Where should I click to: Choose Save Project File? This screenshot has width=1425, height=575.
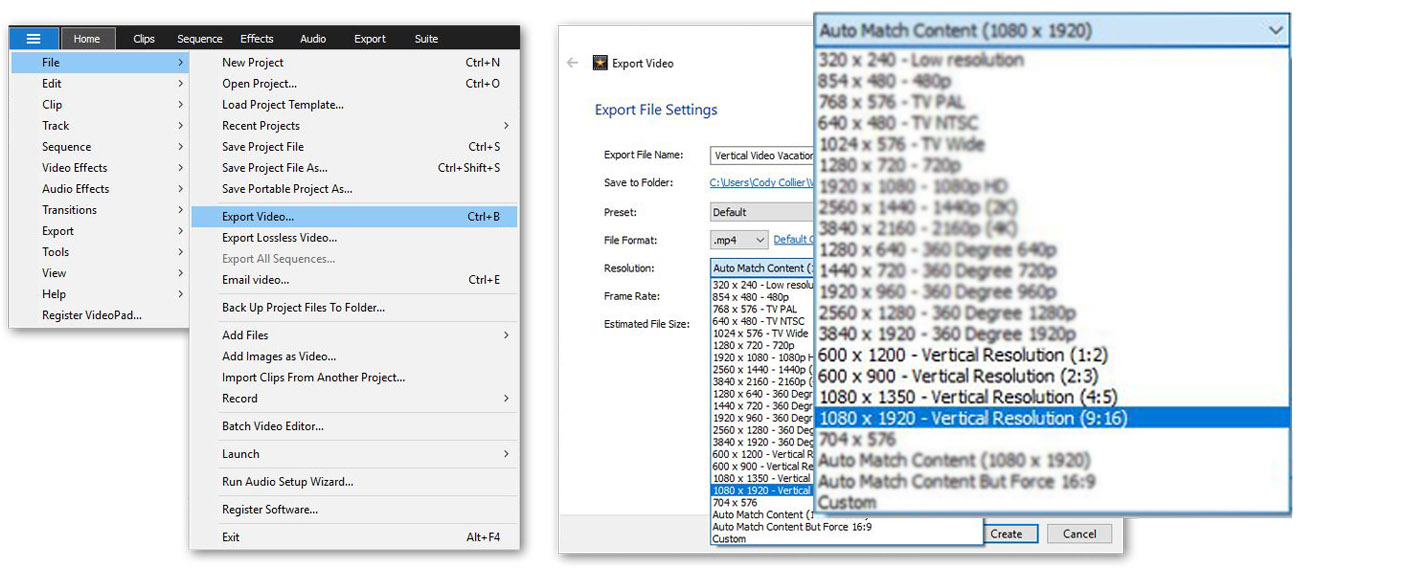354,146
